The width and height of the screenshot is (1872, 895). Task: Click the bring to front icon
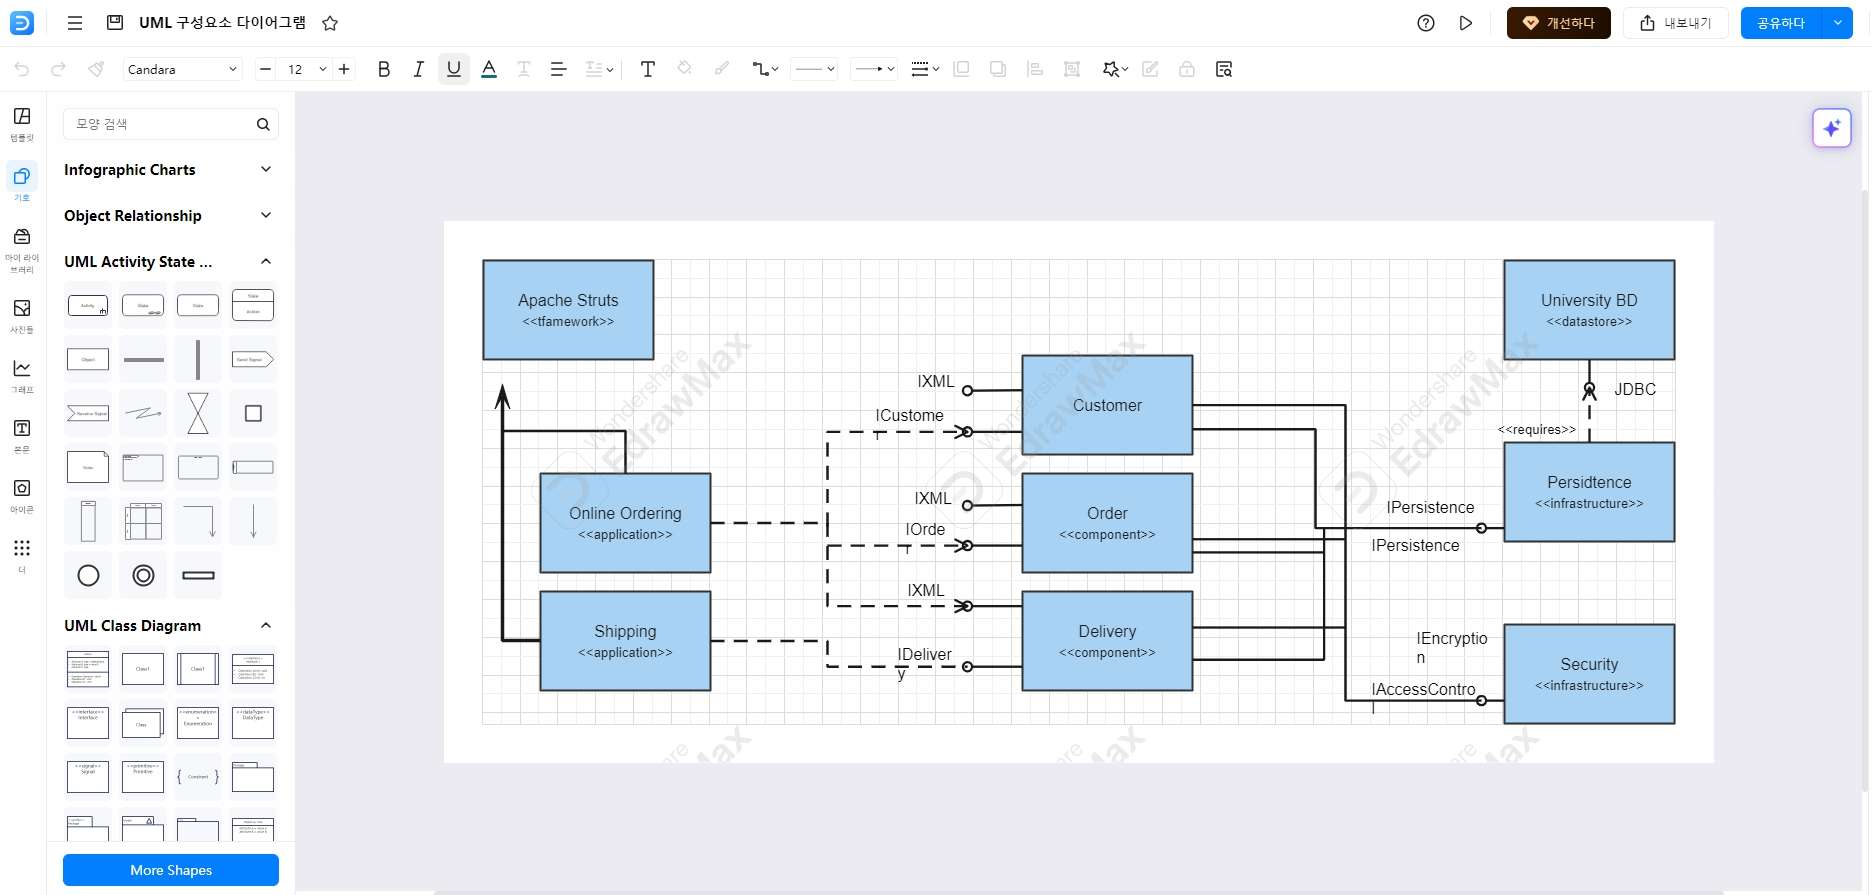pos(961,69)
